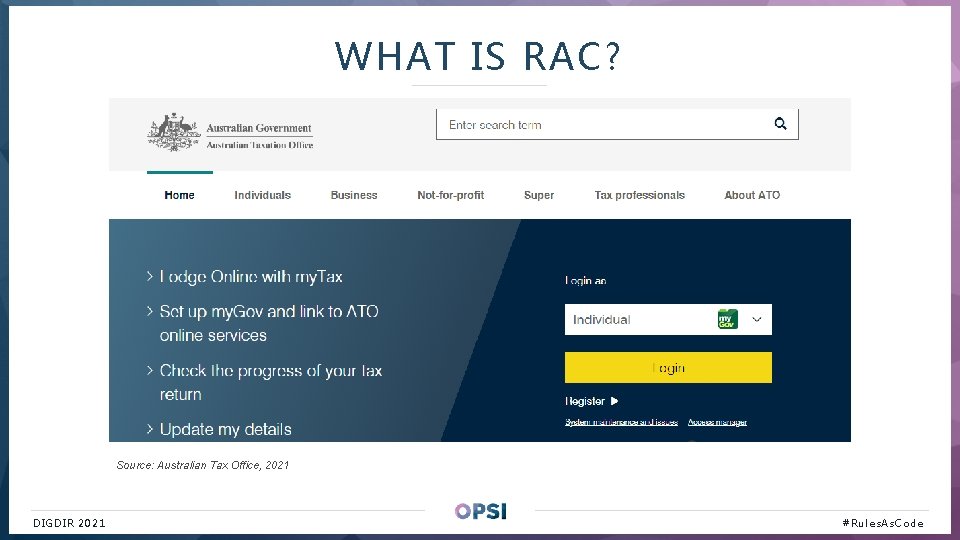
Task: Click the DIGDIR 2021 footer text
Action: coord(69,523)
